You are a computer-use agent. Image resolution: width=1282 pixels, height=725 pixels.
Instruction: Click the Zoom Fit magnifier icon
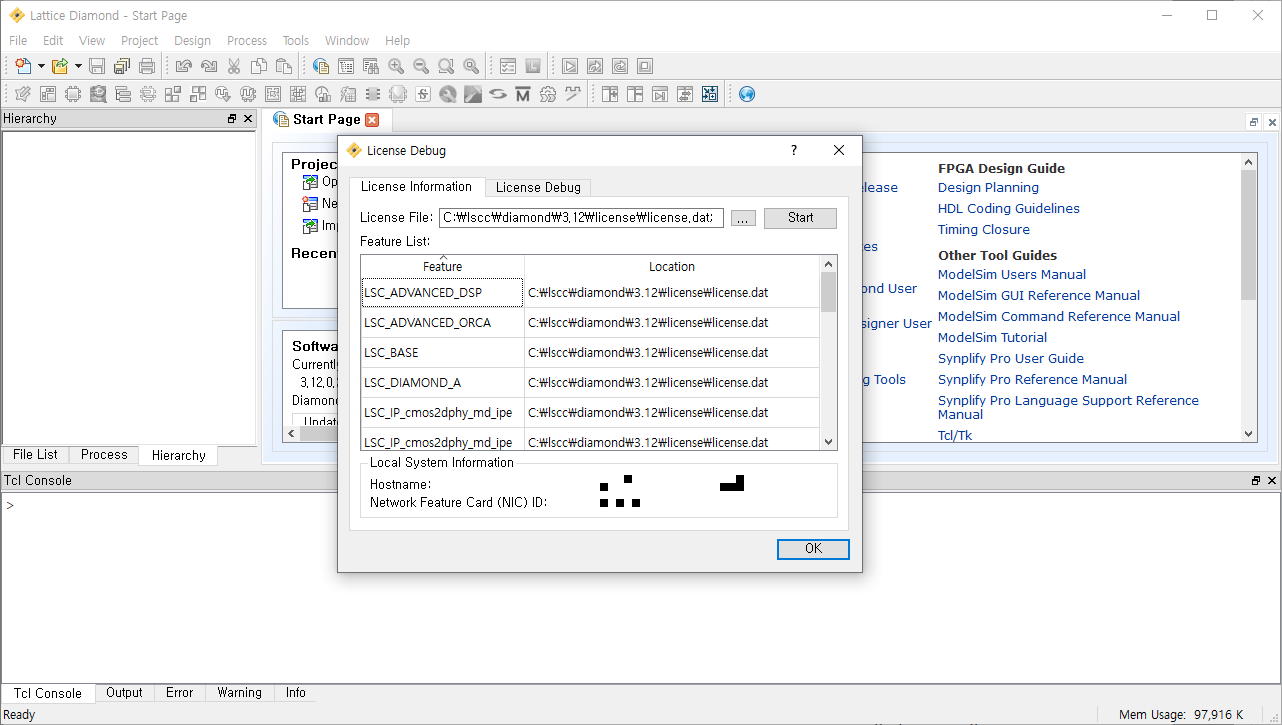[446, 66]
